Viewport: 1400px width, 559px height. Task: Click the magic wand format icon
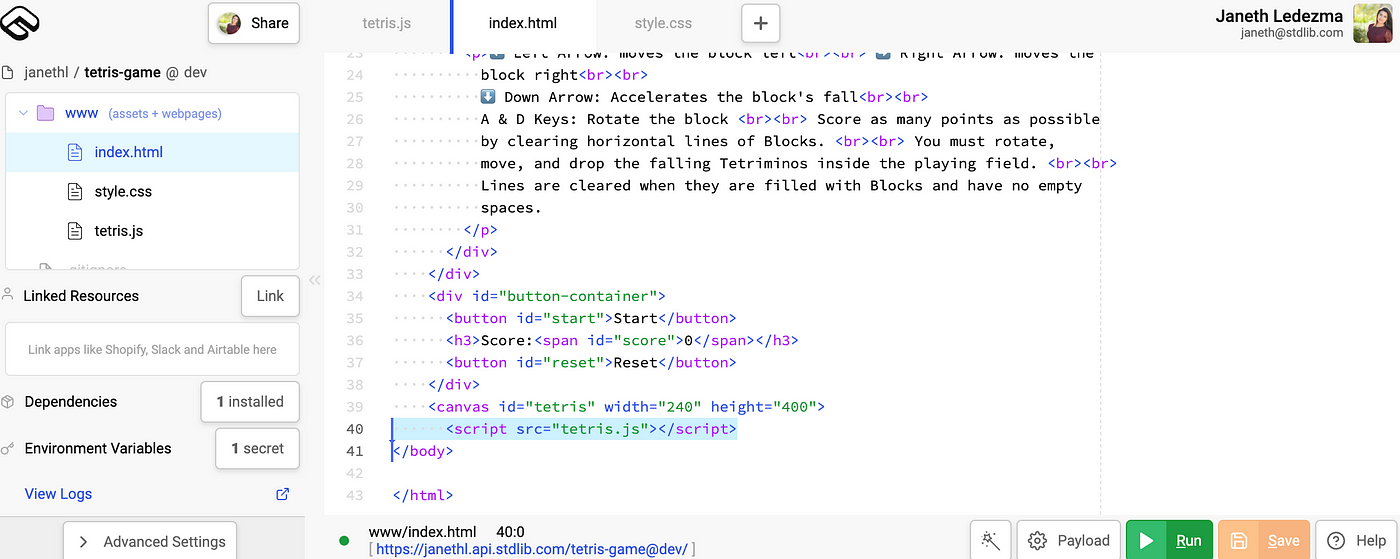coord(991,541)
